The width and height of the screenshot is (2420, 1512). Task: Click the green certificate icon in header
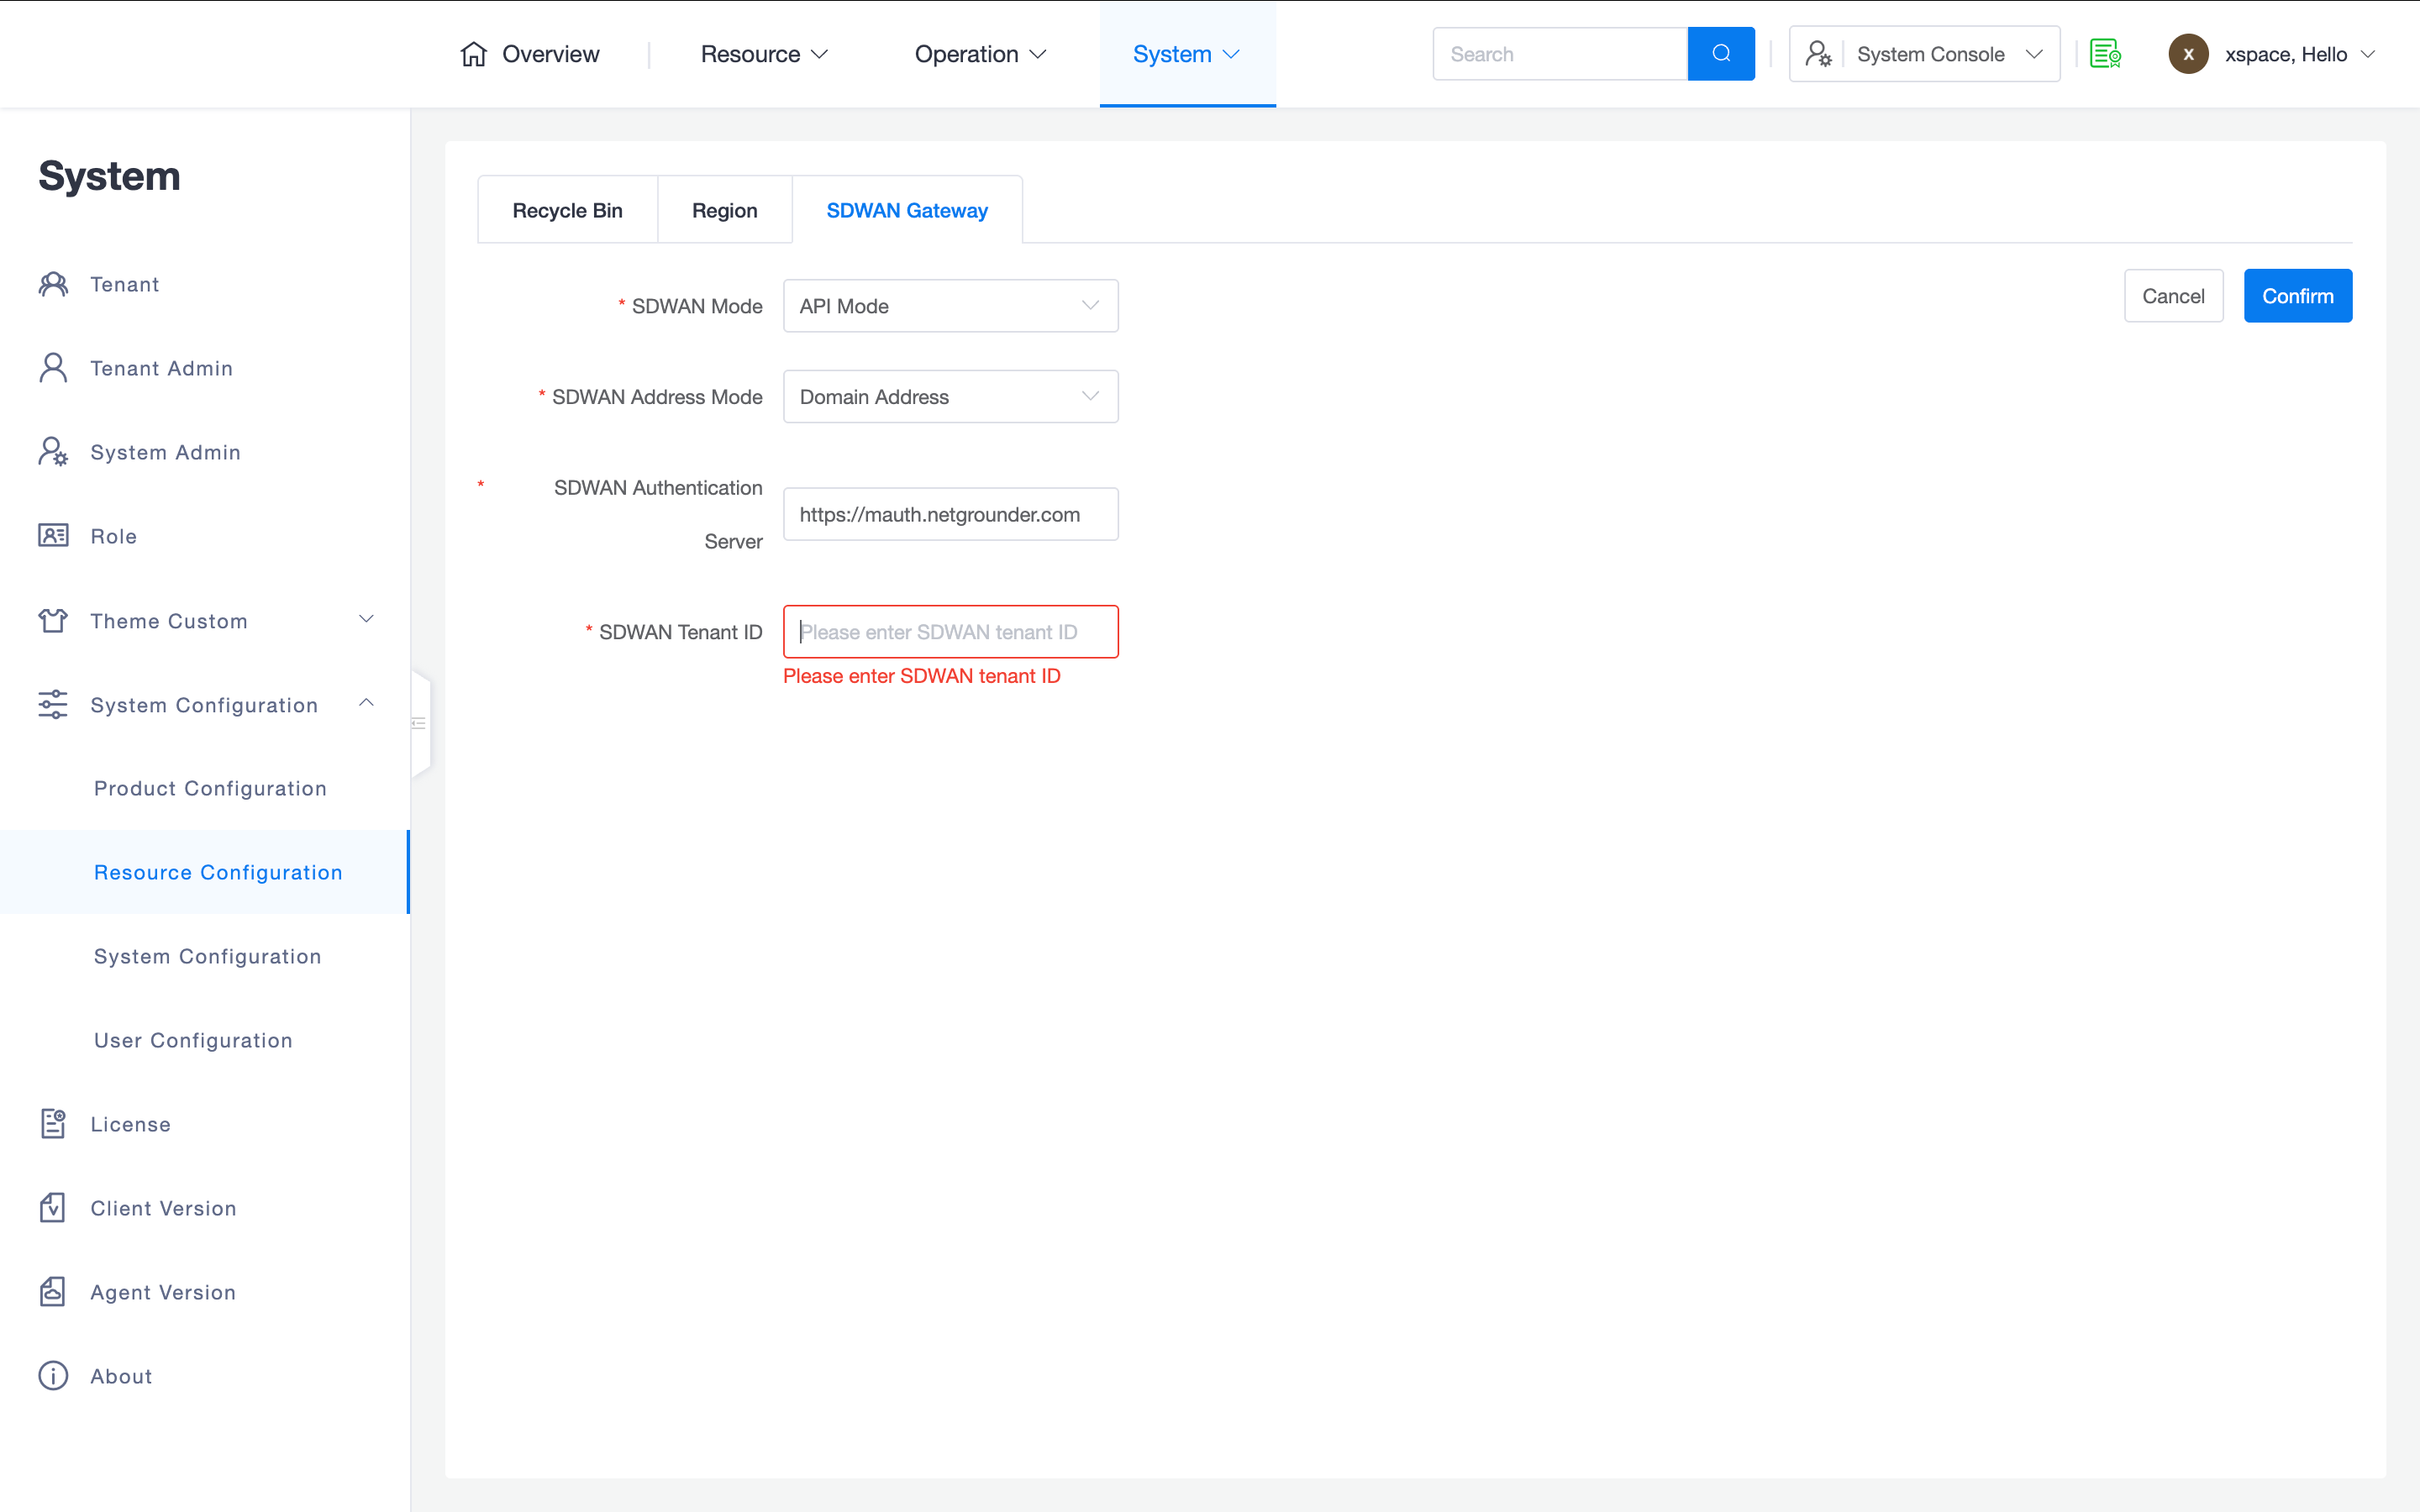pos(2105,54)
